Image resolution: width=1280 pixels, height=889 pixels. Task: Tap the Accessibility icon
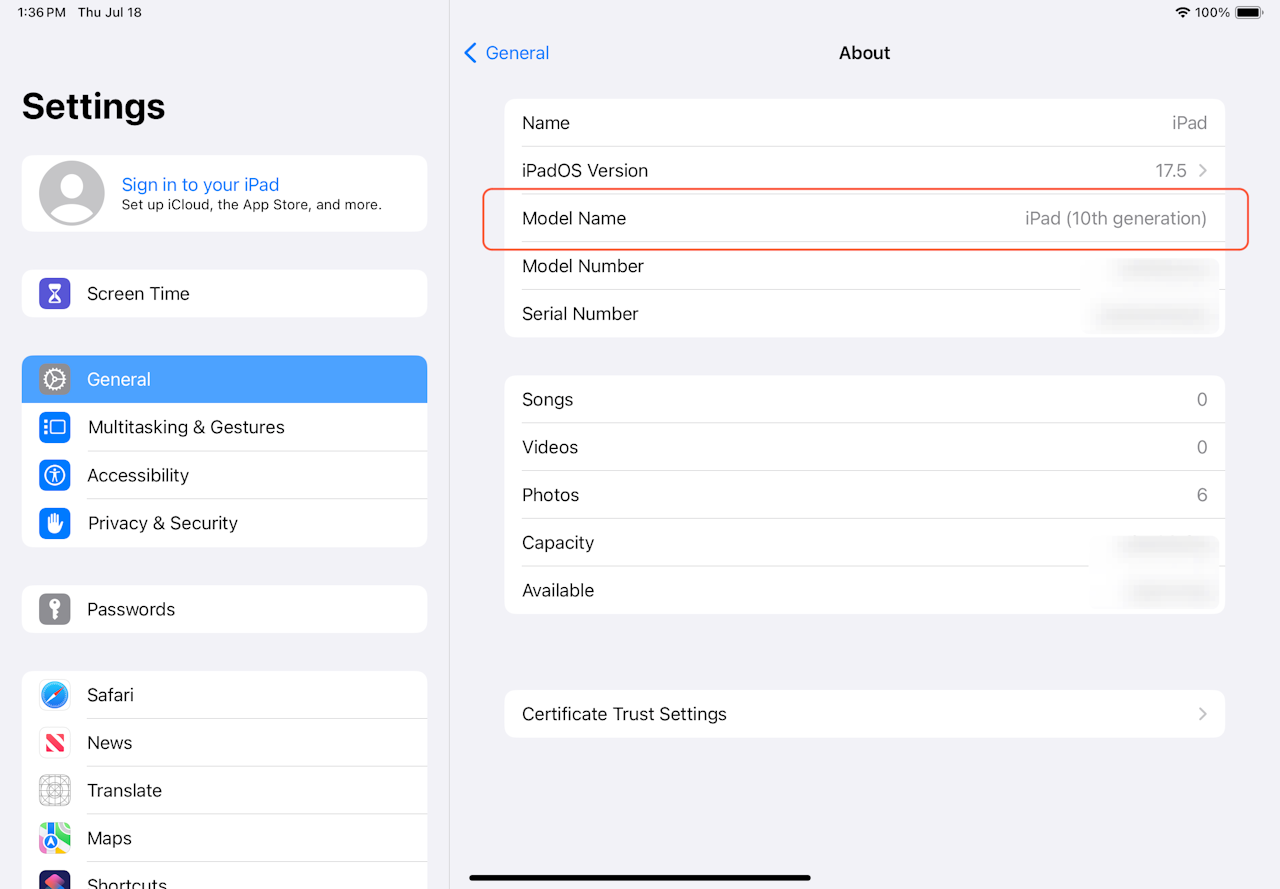(55, 475)
